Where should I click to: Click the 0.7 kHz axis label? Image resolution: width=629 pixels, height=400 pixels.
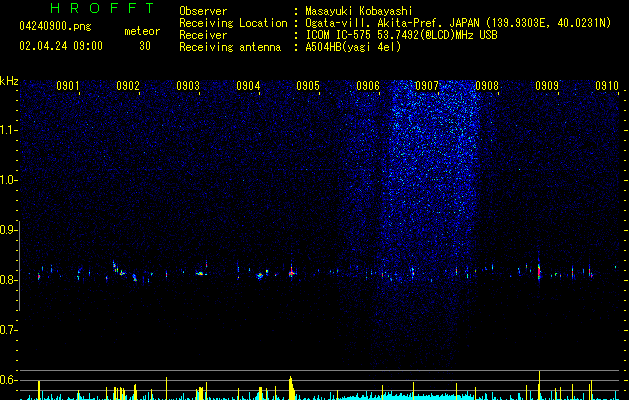[8, 330]
